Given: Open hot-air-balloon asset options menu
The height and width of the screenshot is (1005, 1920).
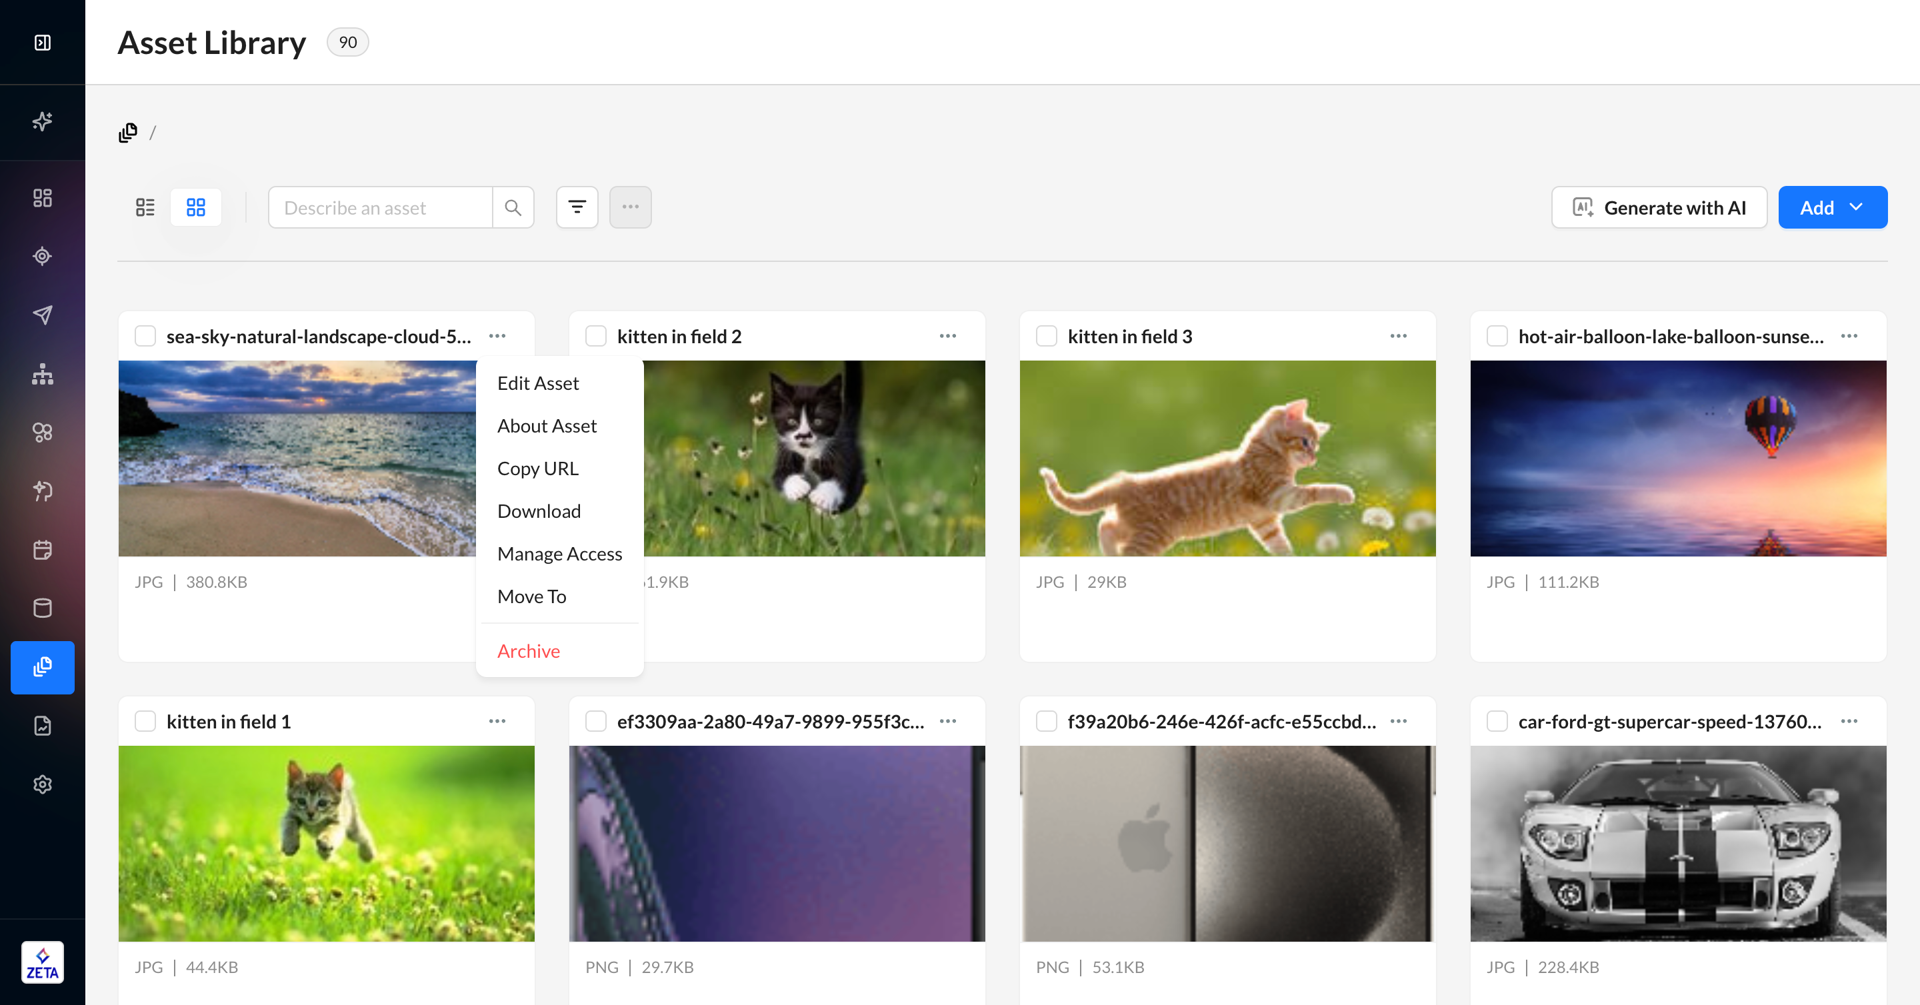Looking at the screenshot, I should pos(1849,336).
